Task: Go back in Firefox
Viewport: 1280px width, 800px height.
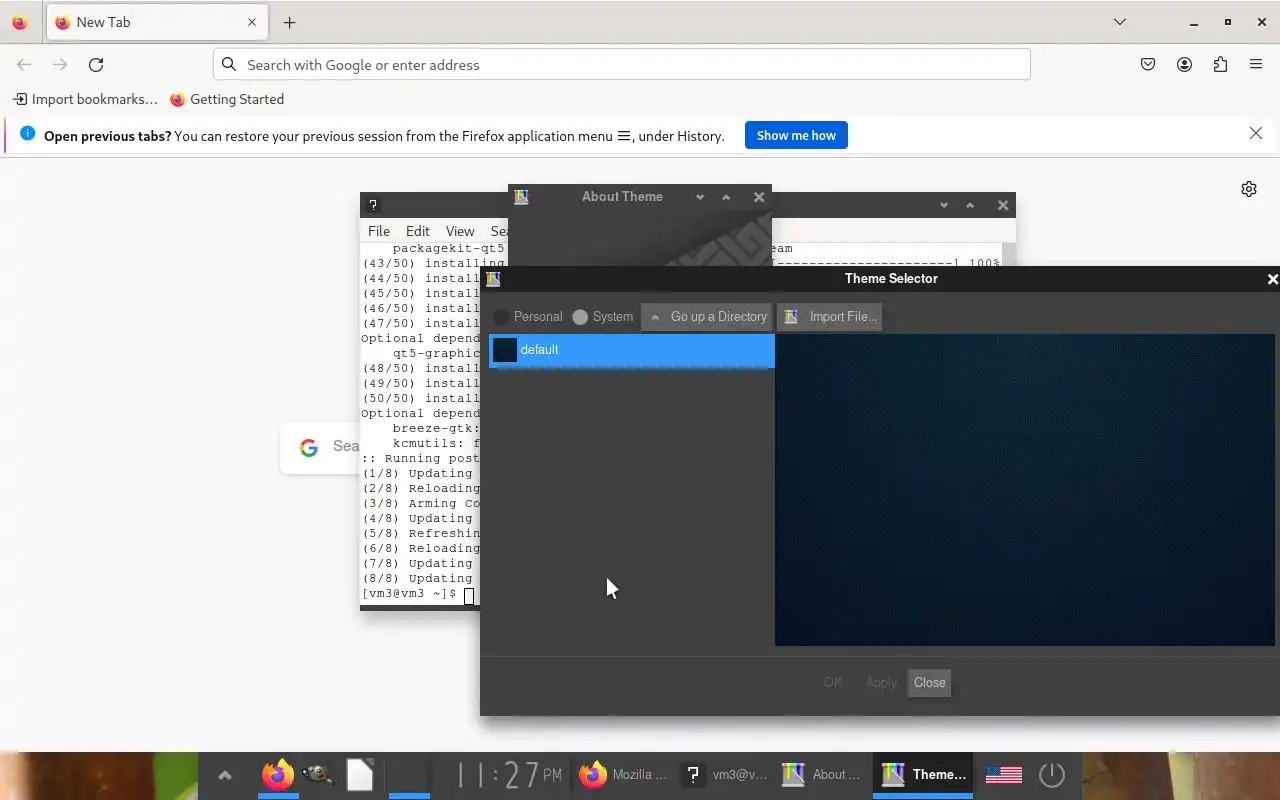Action: click(24, 65)
